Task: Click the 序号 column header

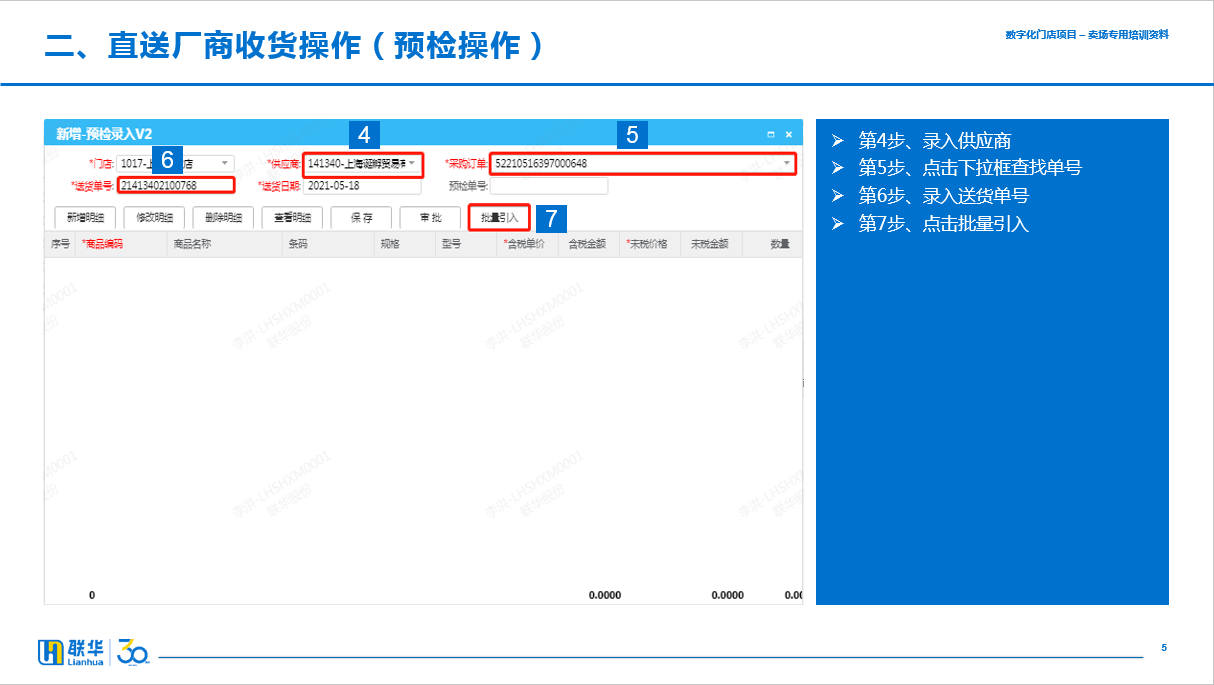Action: [x=60, y=244]
